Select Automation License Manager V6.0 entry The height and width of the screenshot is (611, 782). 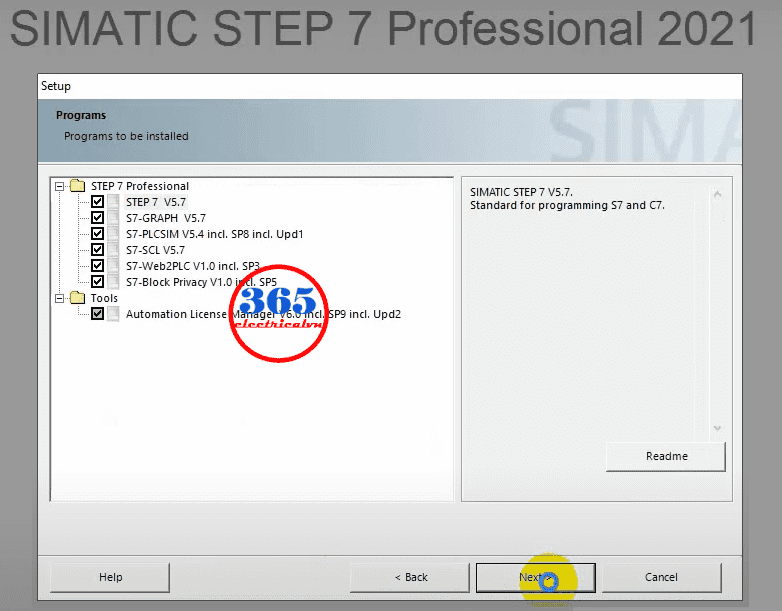[263, 314]
